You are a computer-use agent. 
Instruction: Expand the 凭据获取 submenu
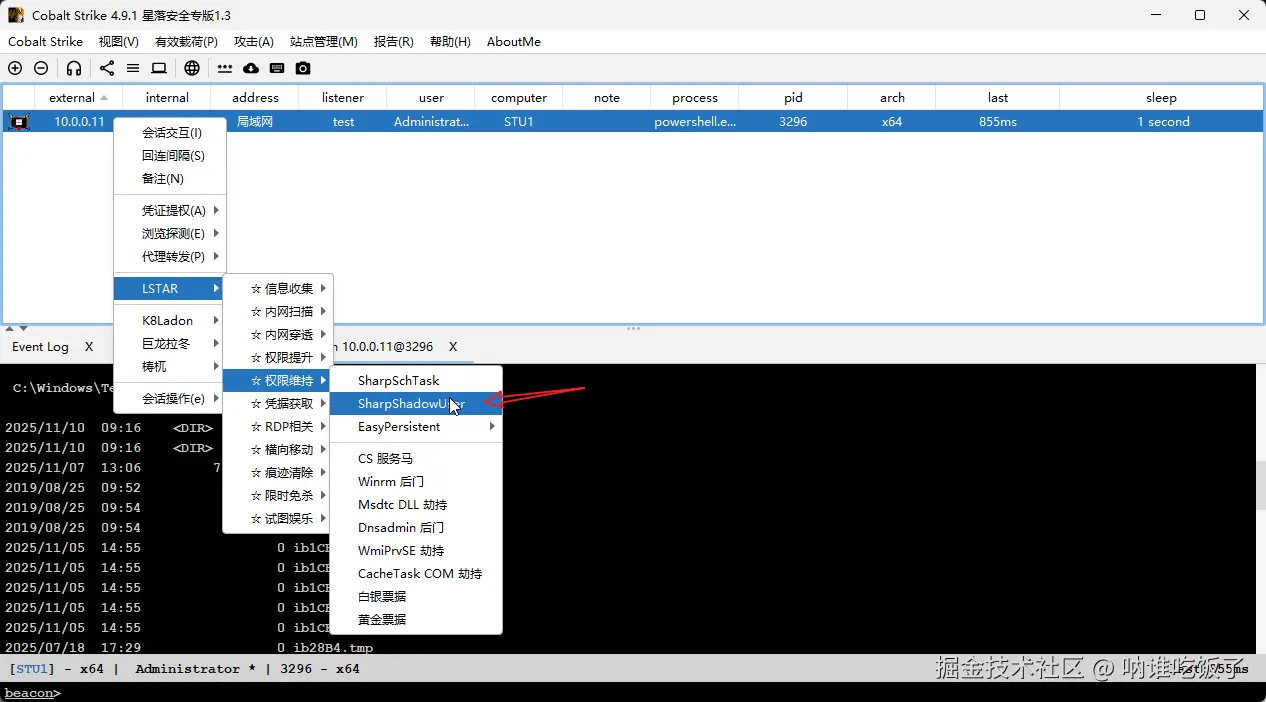278,404
